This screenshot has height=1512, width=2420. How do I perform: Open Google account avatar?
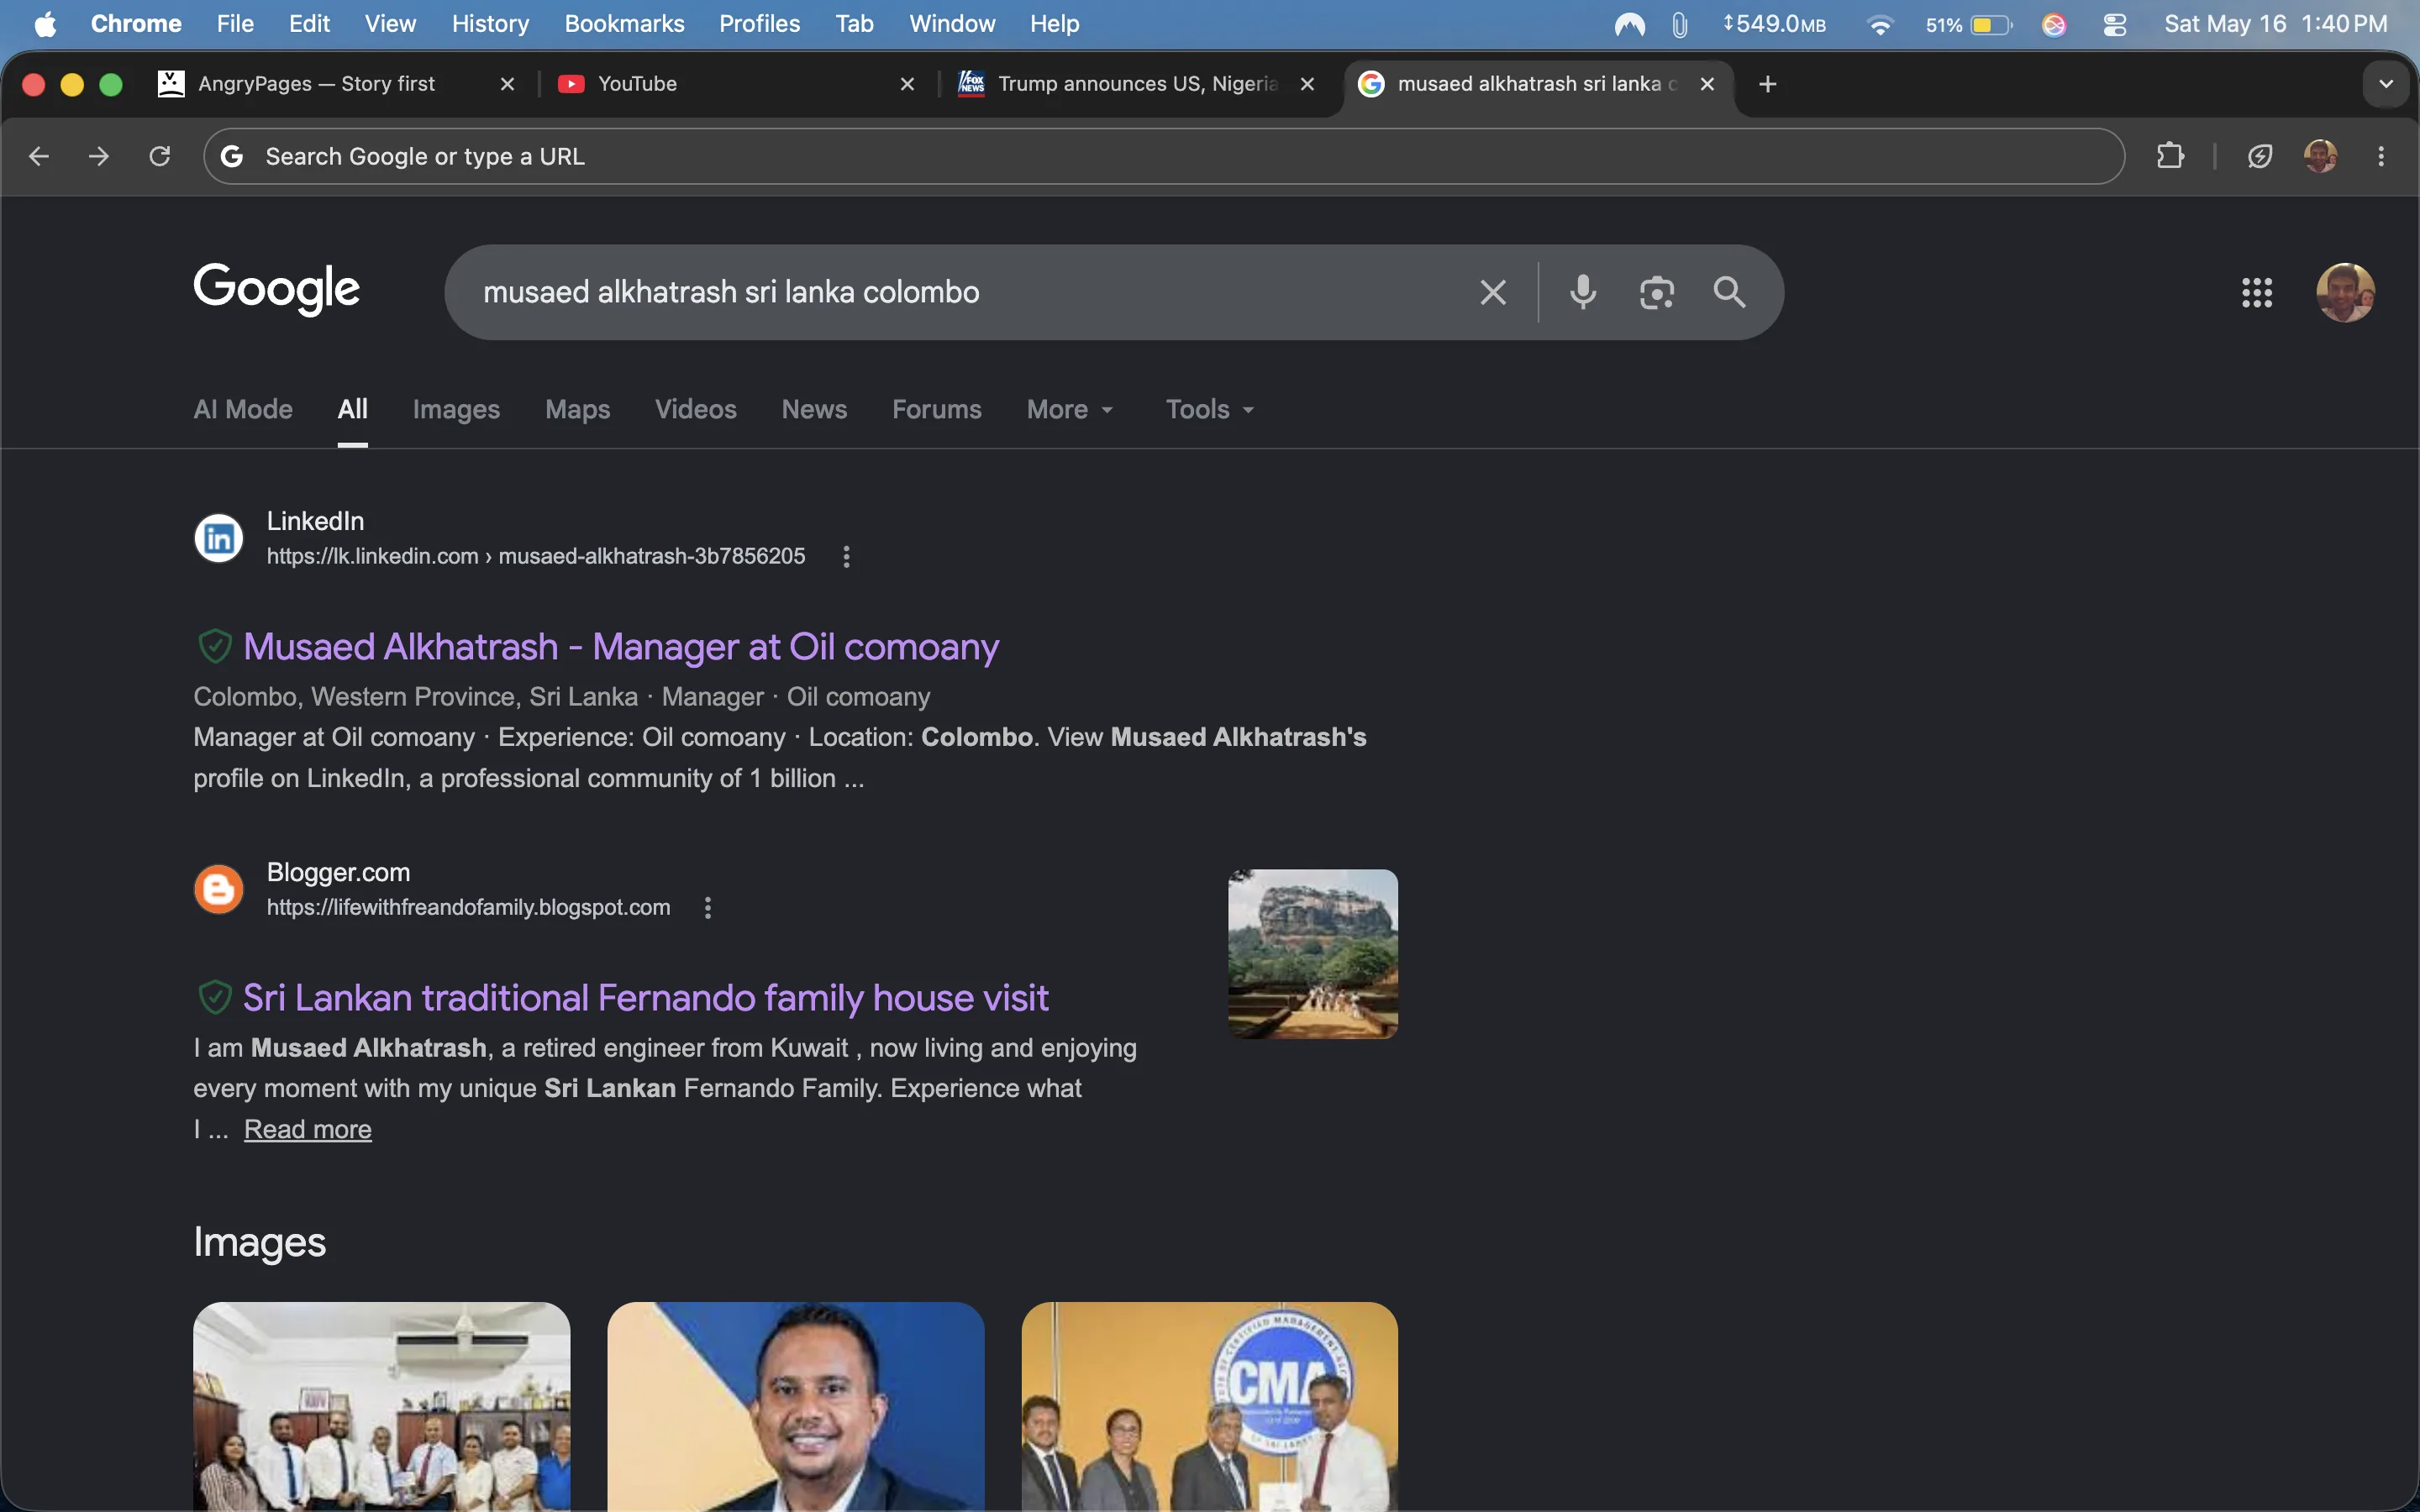(x=2345, y=293)
